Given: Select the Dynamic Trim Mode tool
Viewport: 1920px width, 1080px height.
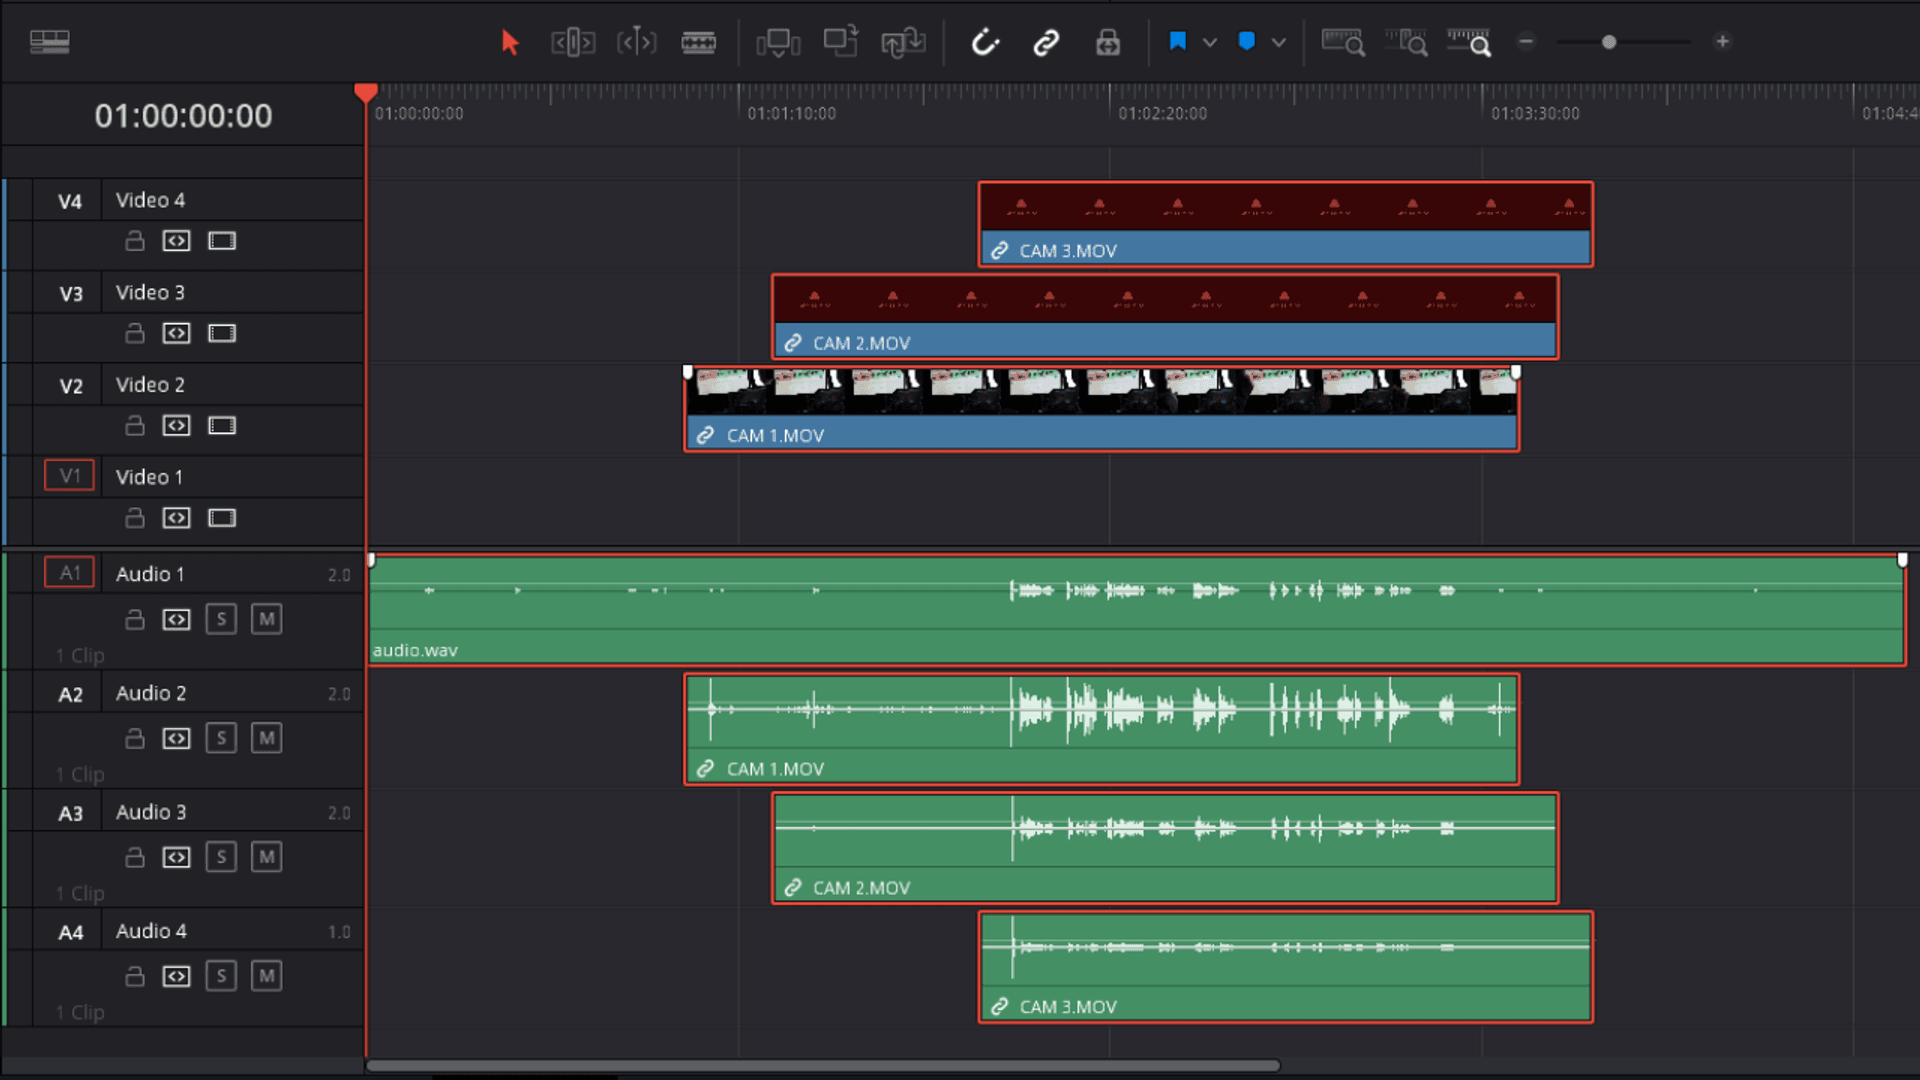Looking at the screenshot, I should 636,42.
